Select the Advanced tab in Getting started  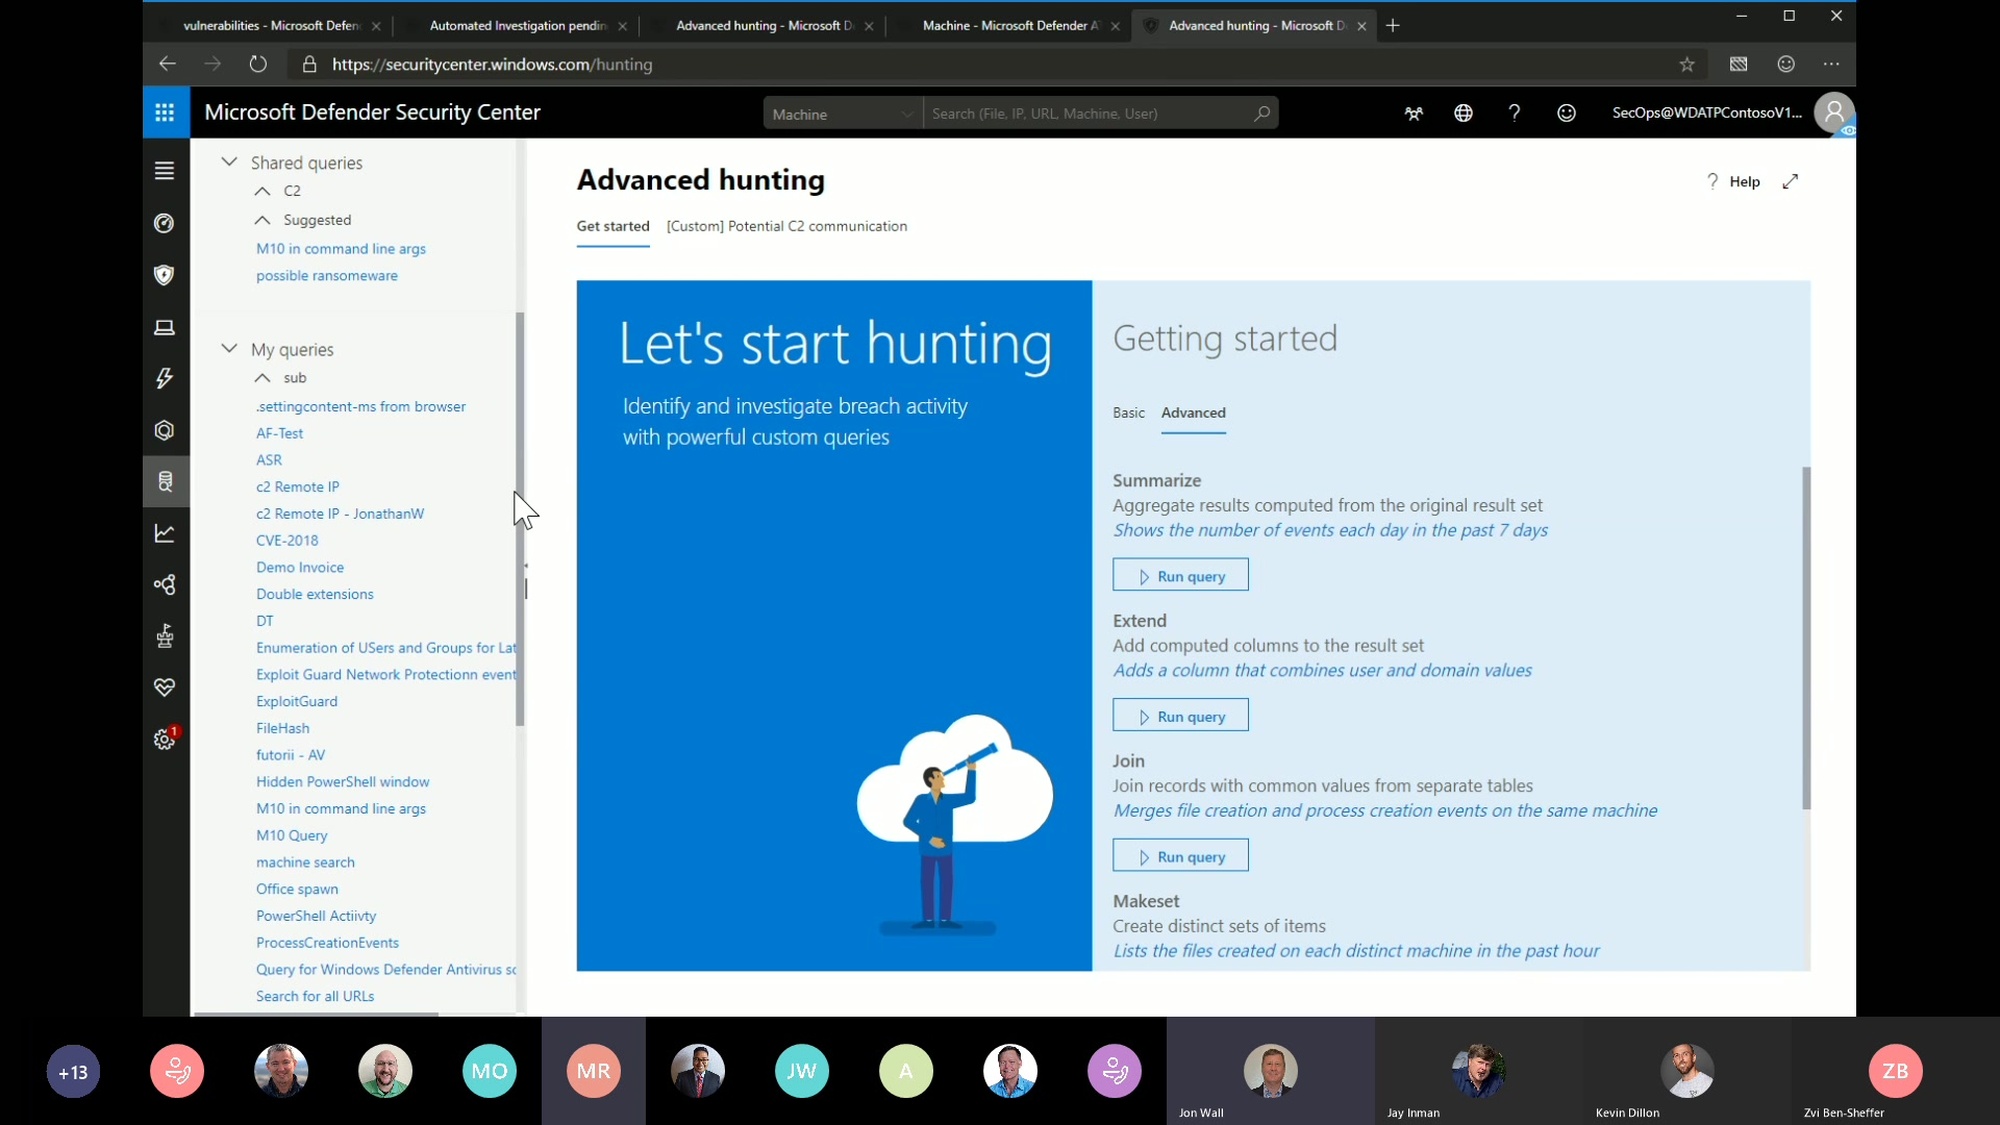point(1193,412)
